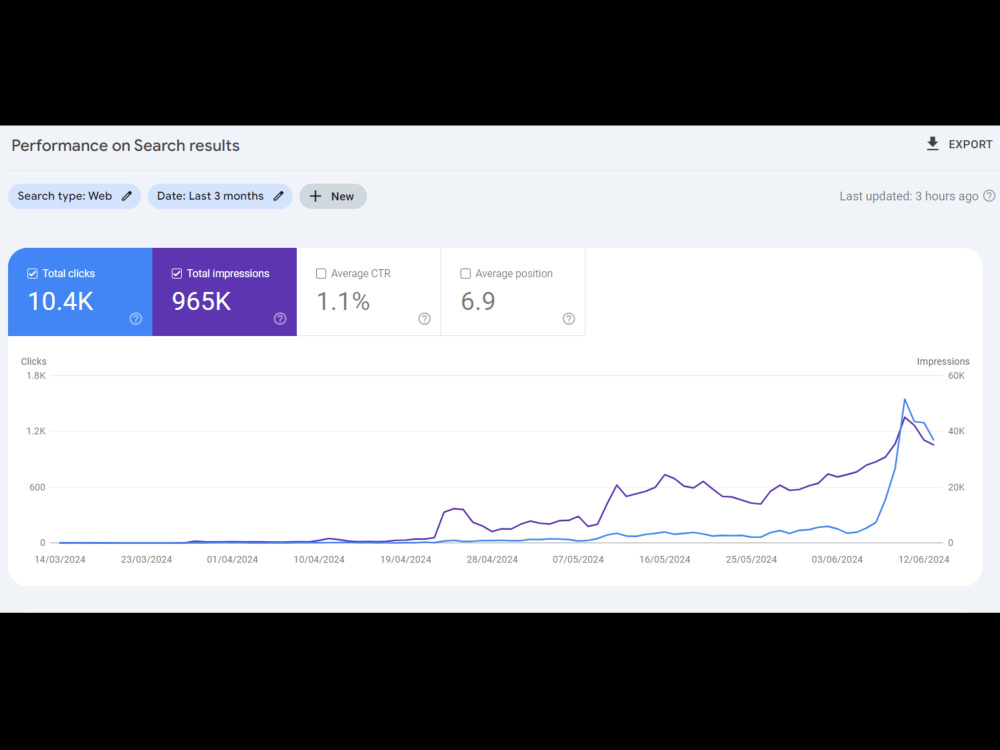Click the 28/04/2024 date axis label
This screenshot has height=750, width=1000.
(492, 559)
